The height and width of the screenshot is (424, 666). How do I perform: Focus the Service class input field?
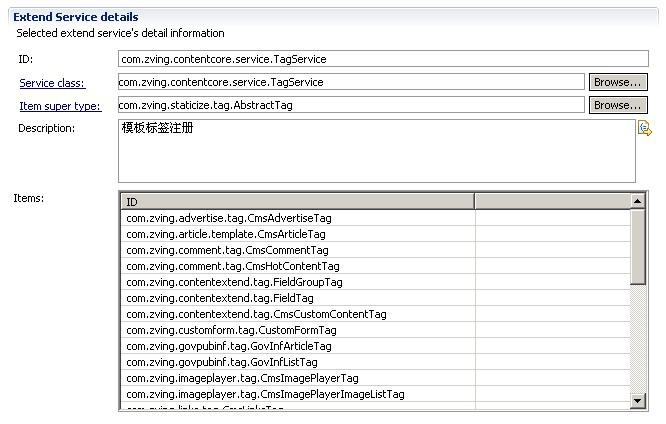point(350,82)
